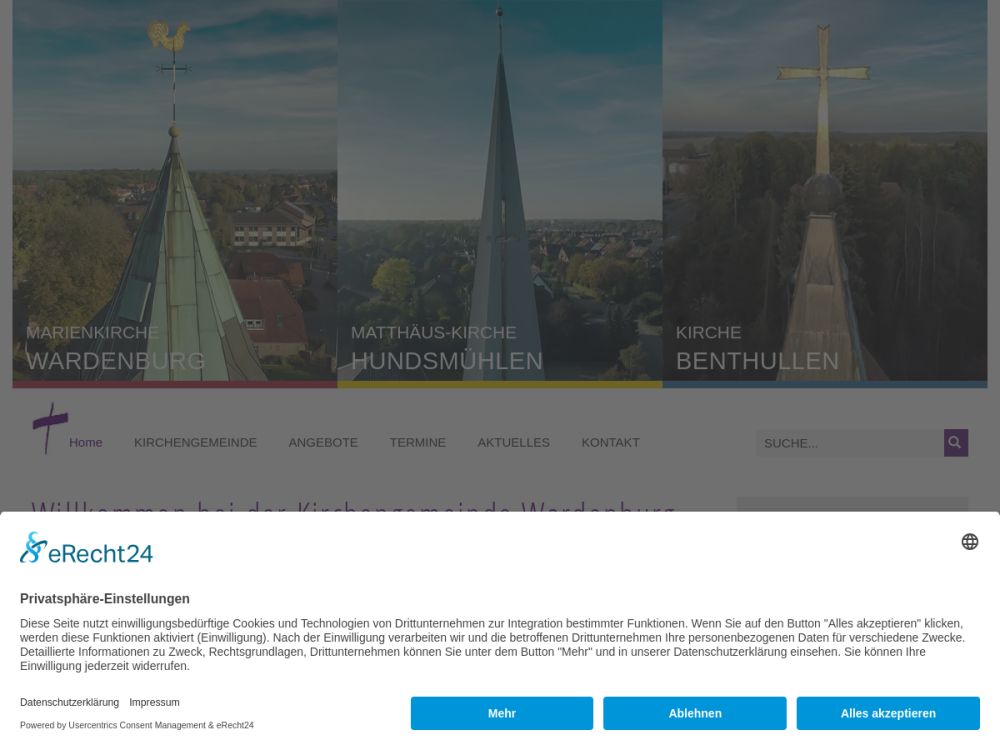
Task: Open the Impressum link
Action: pos(154,702)
